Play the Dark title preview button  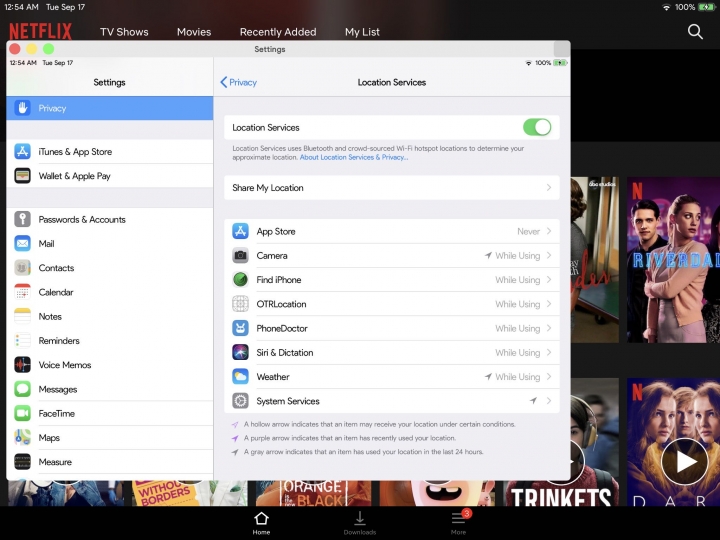[684, 461]
